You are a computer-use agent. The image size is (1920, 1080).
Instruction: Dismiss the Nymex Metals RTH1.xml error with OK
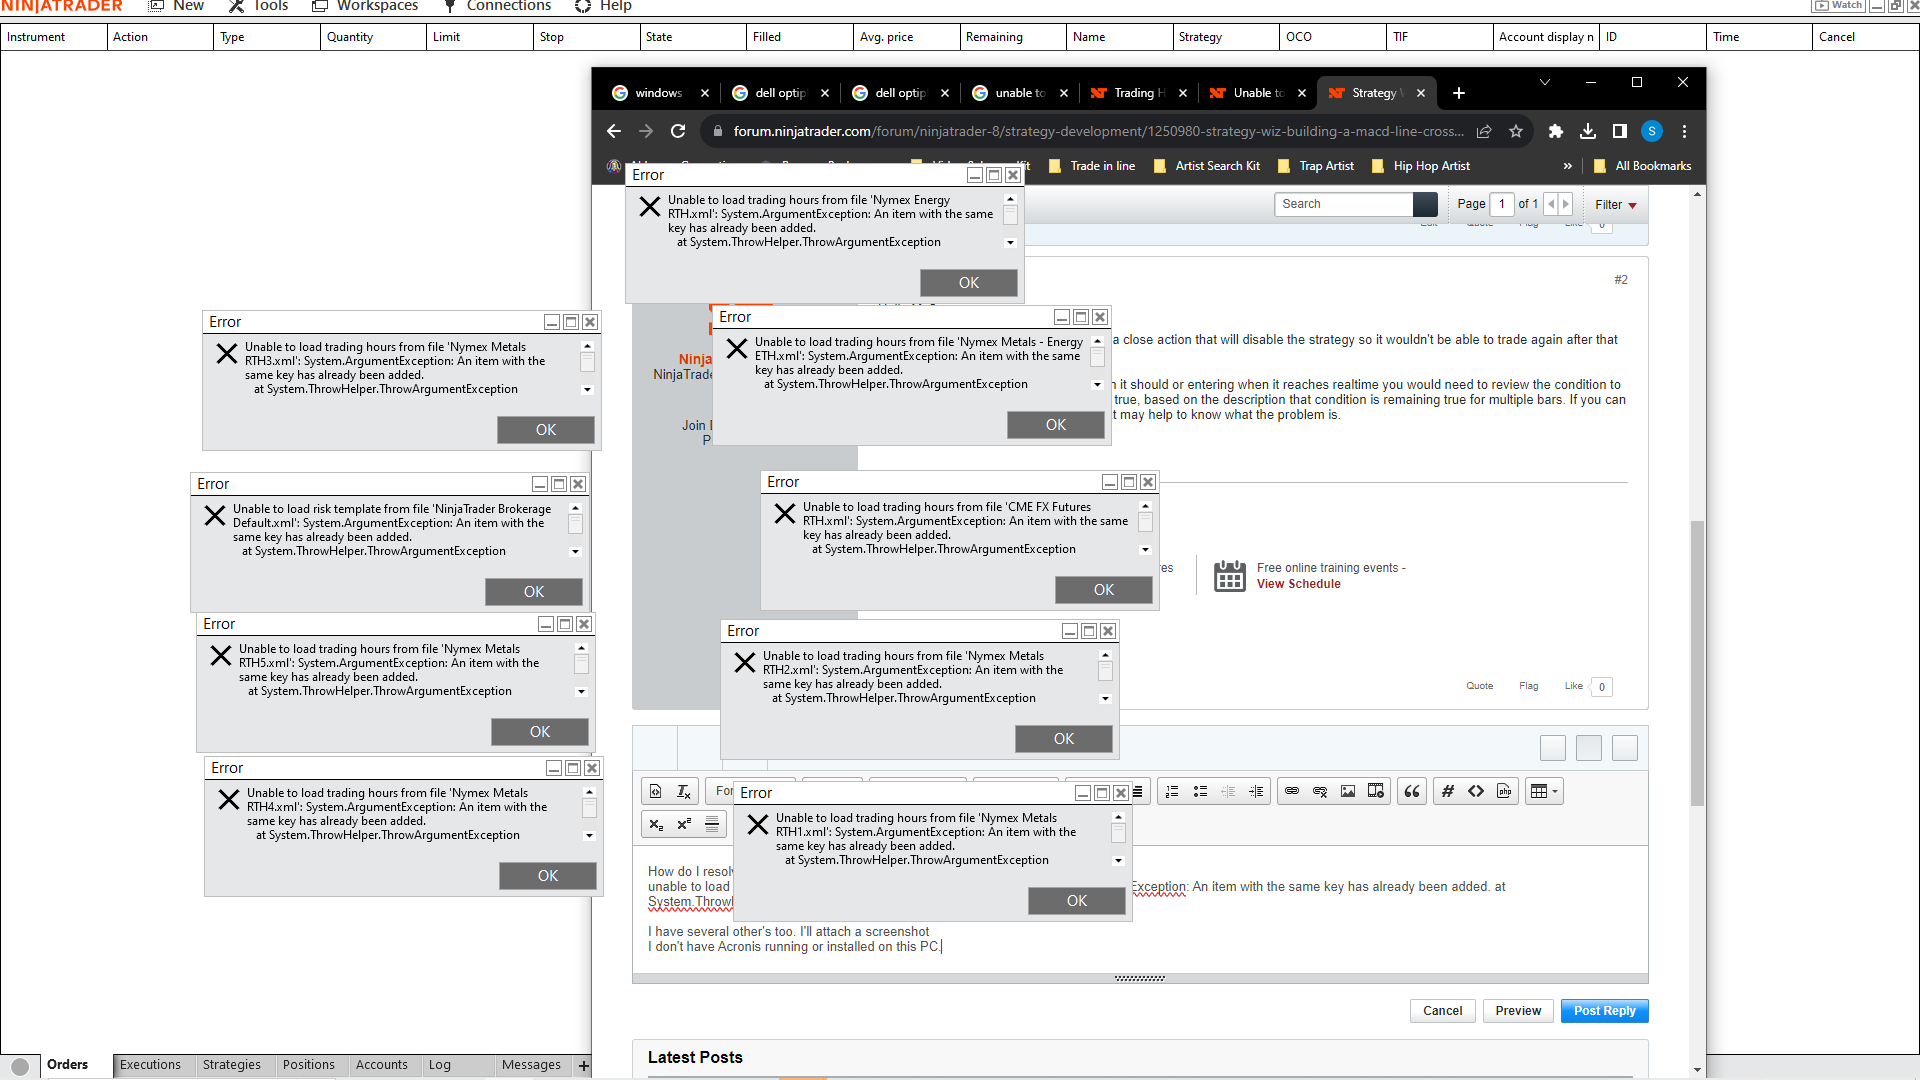pyautogui.click(x=1076, y=900)
